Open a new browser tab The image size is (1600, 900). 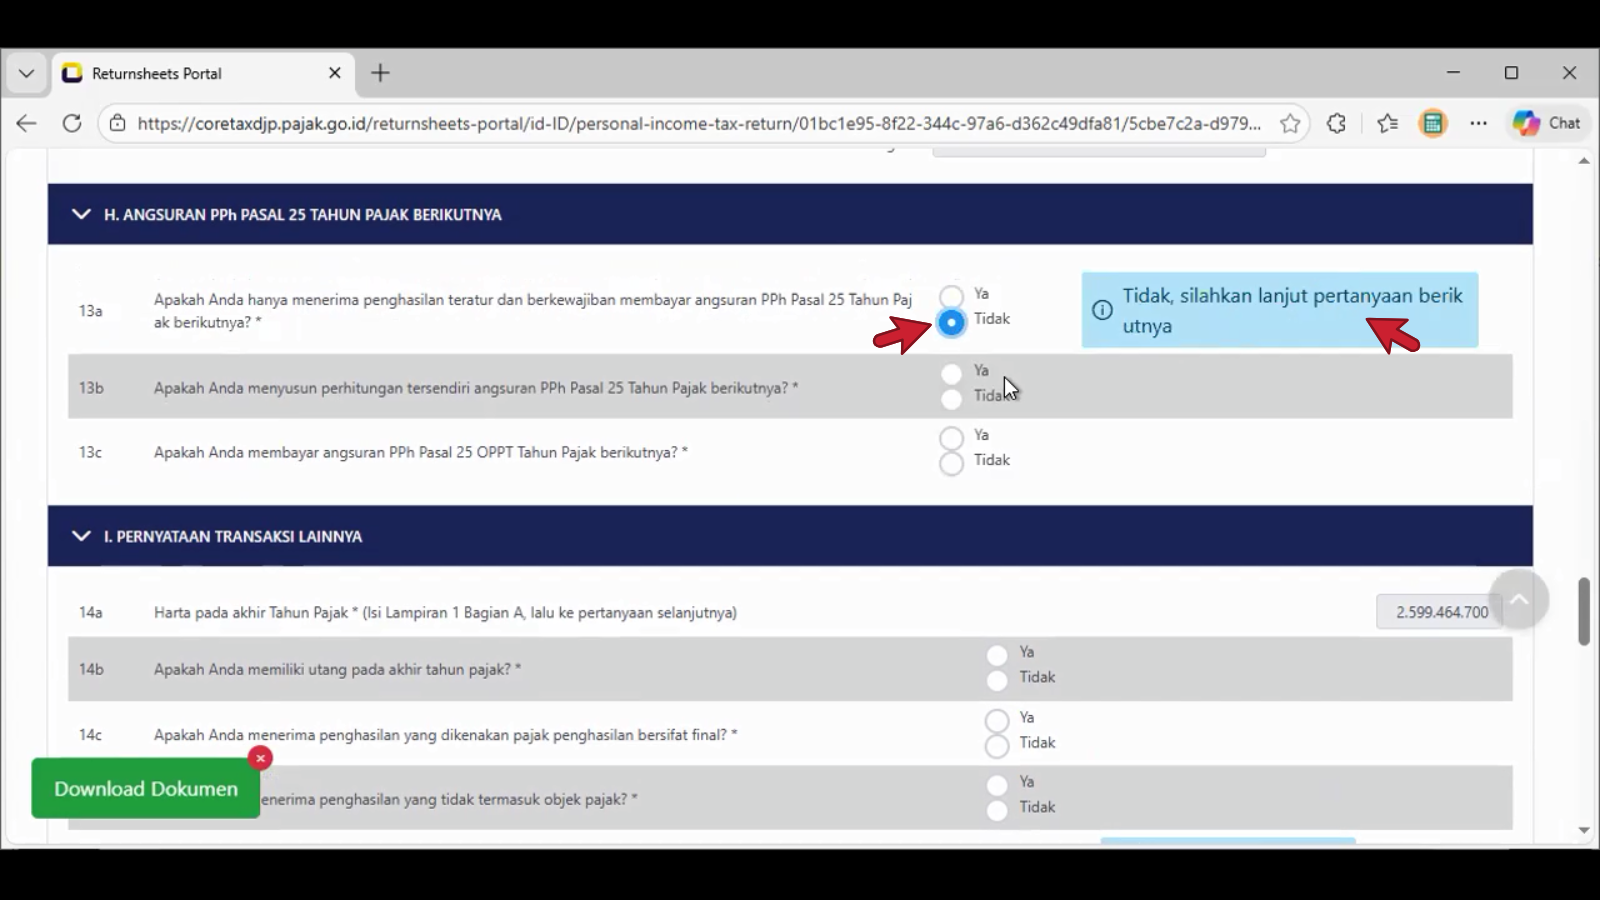click(380, 73)
